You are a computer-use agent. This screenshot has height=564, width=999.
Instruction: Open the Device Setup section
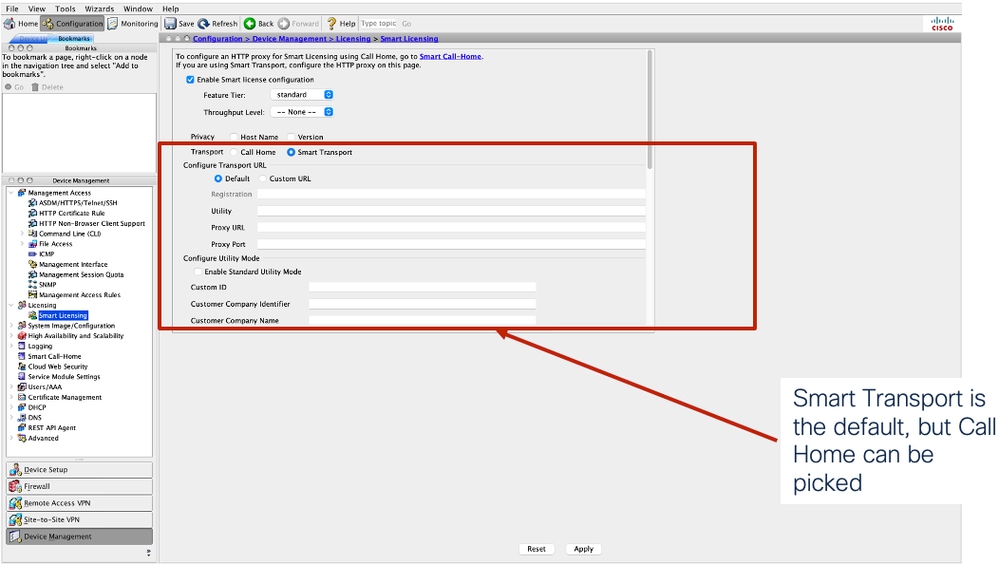(x=80, y=470)
